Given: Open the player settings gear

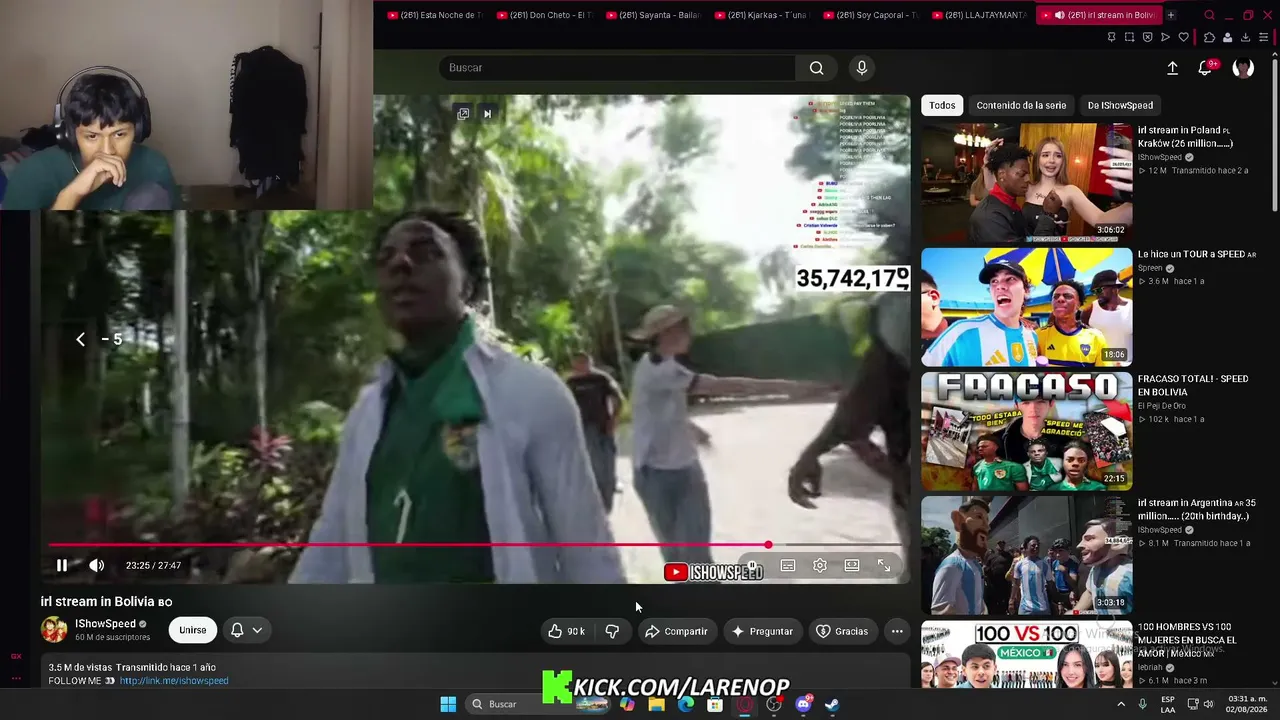Looking at the screenshot, I should [x=820, y=565].
